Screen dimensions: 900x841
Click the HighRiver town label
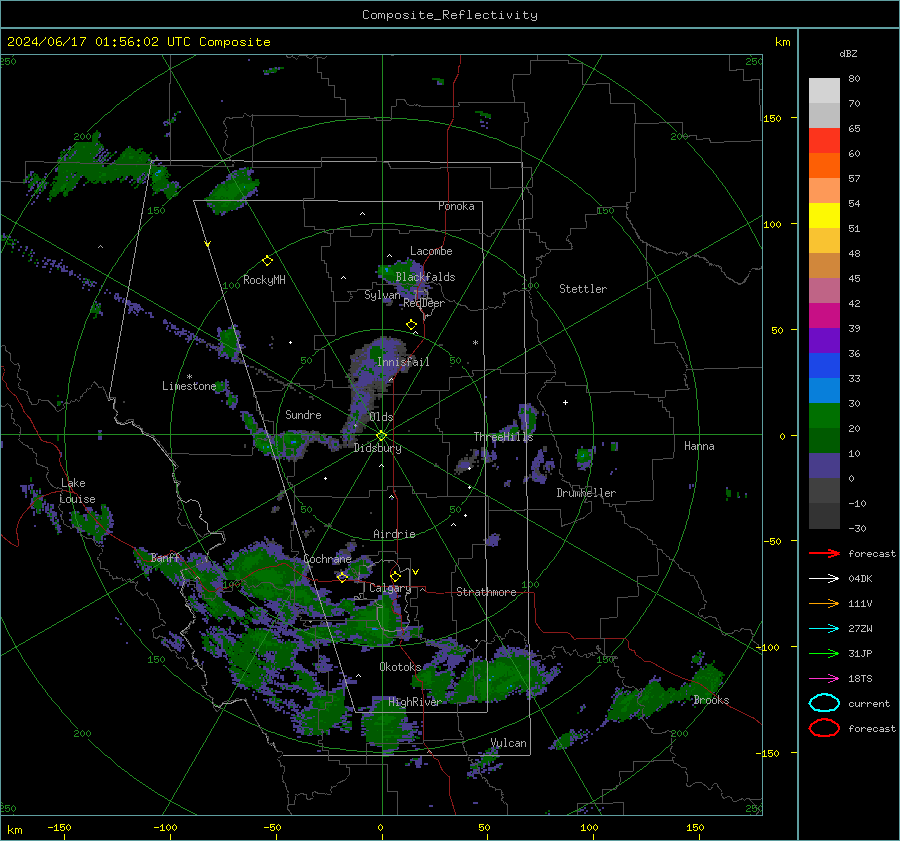click(x=414, y=702)
